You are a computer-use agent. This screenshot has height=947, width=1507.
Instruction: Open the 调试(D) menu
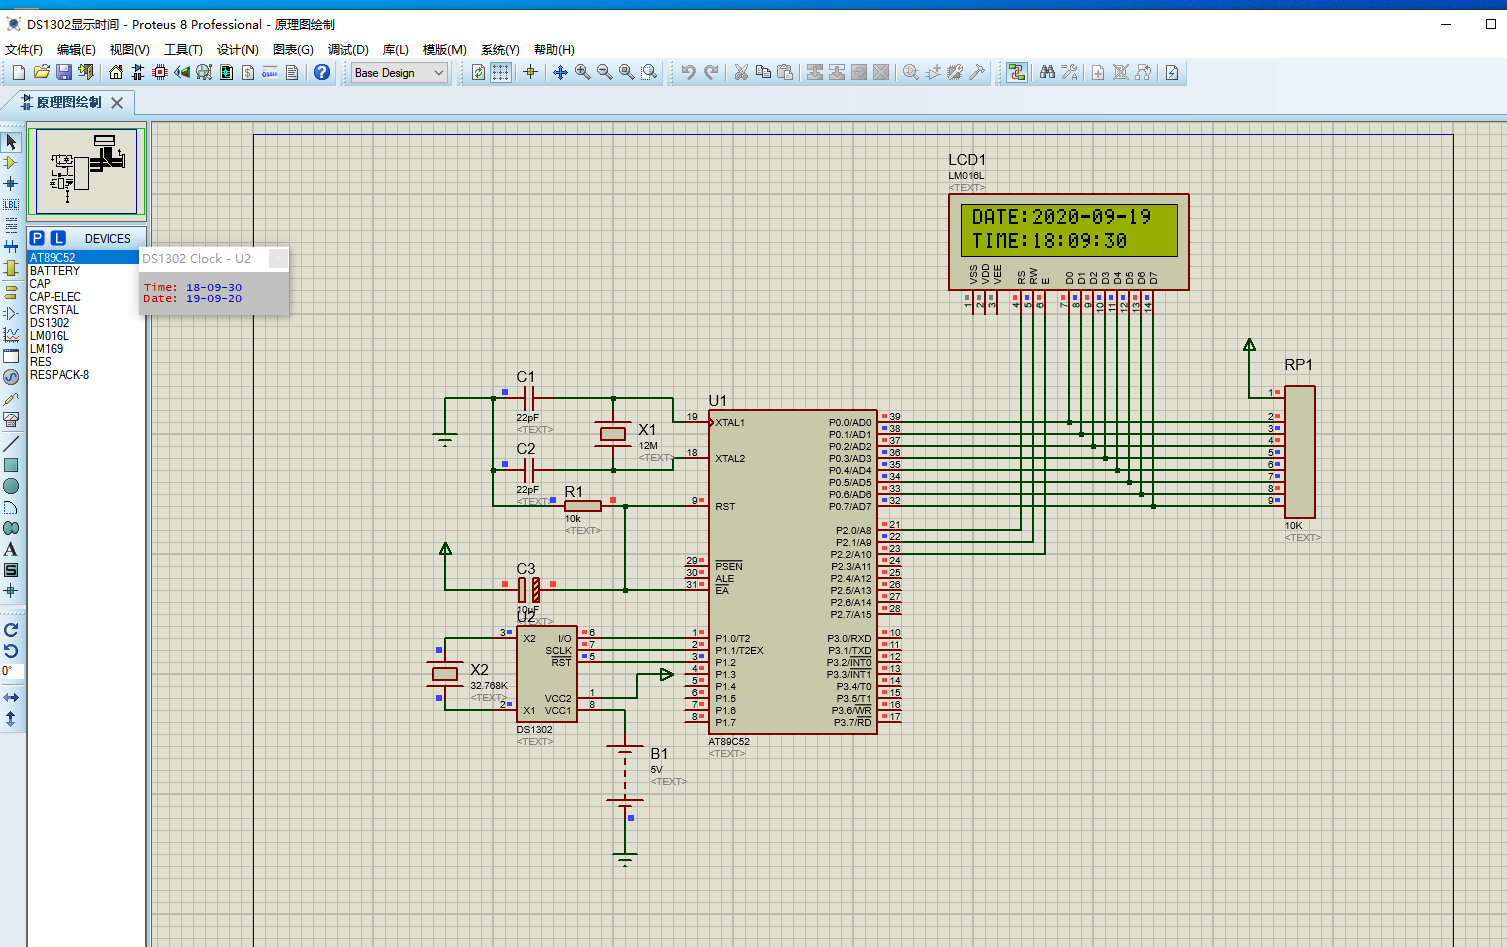[x=349, y=49]
